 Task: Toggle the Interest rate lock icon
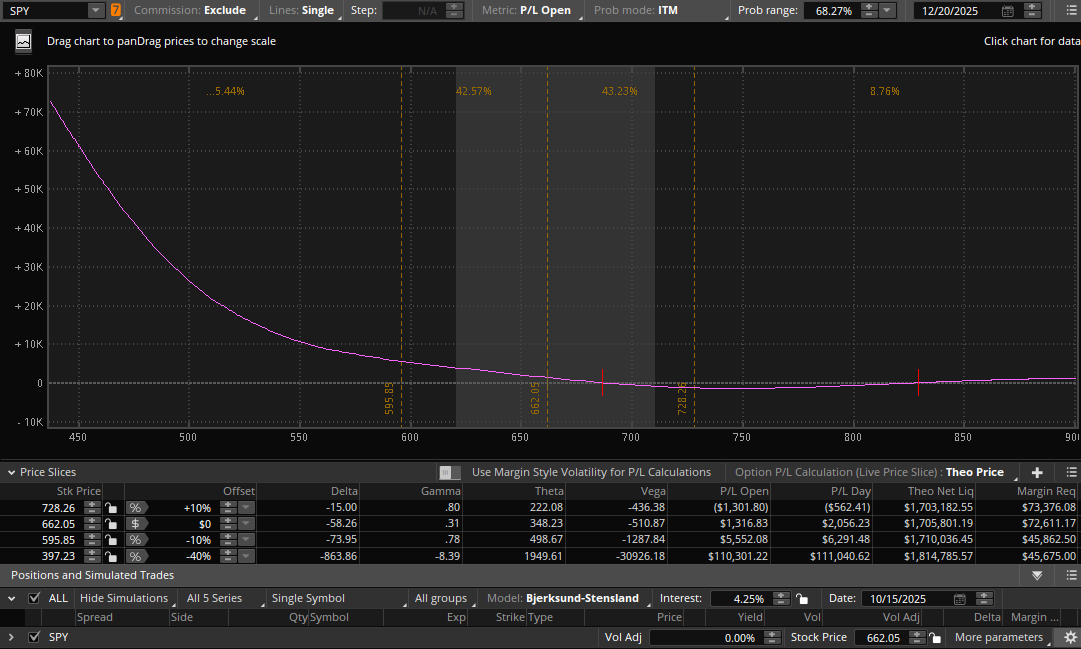802,599
